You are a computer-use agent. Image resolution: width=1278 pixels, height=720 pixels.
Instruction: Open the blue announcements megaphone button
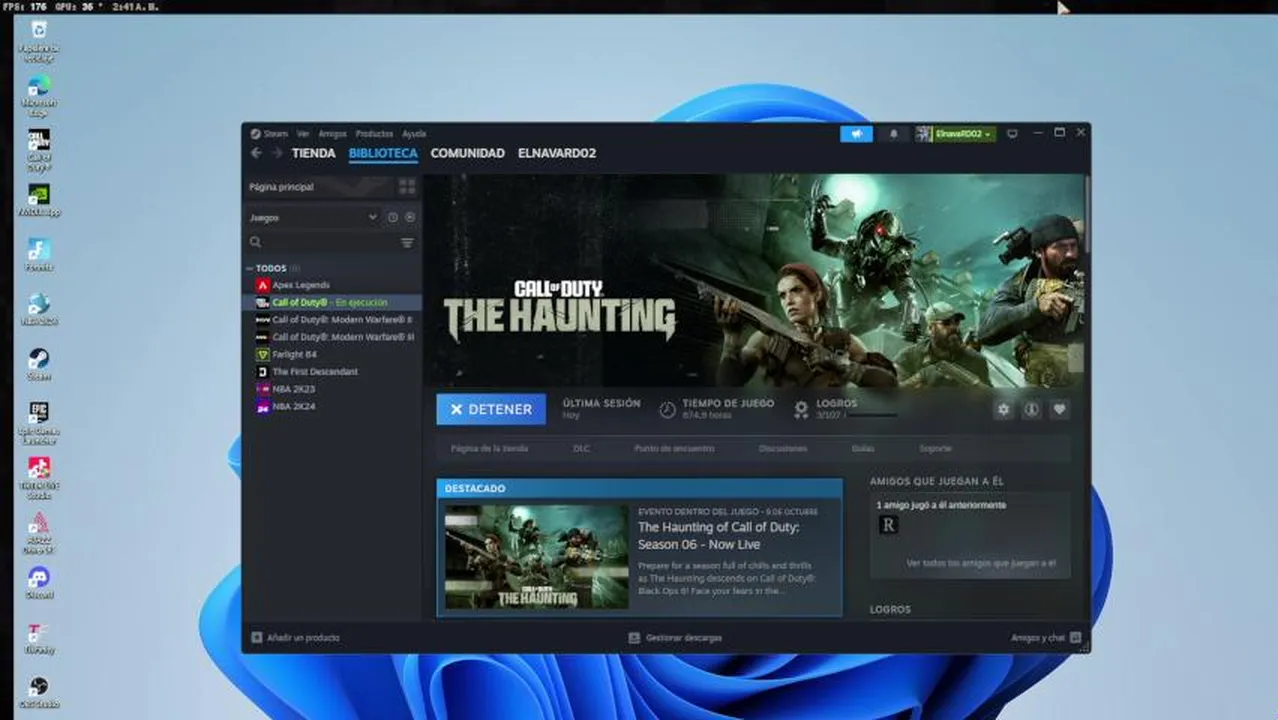click(856, 134)
